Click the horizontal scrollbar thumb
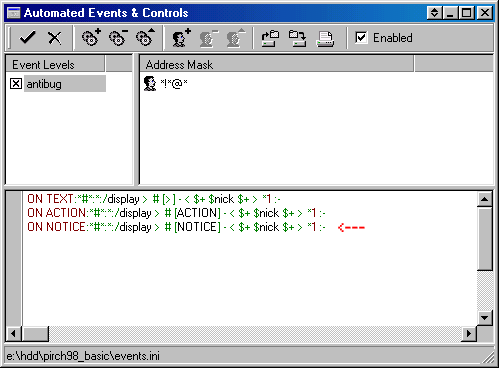The height and width of the screenshot is (368, 499). (35, 333)
